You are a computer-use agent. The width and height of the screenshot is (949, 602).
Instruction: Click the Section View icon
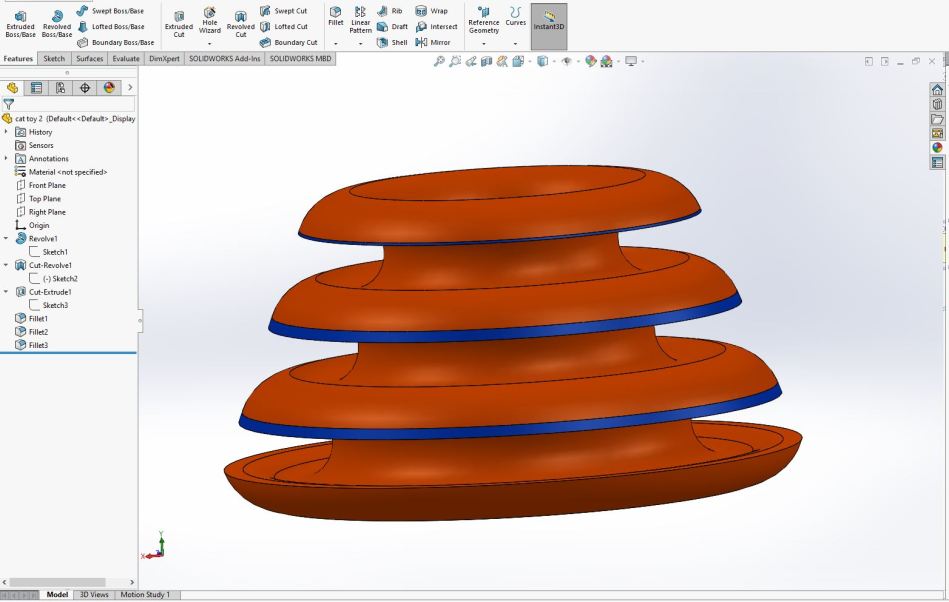click(x=486, y=61)
